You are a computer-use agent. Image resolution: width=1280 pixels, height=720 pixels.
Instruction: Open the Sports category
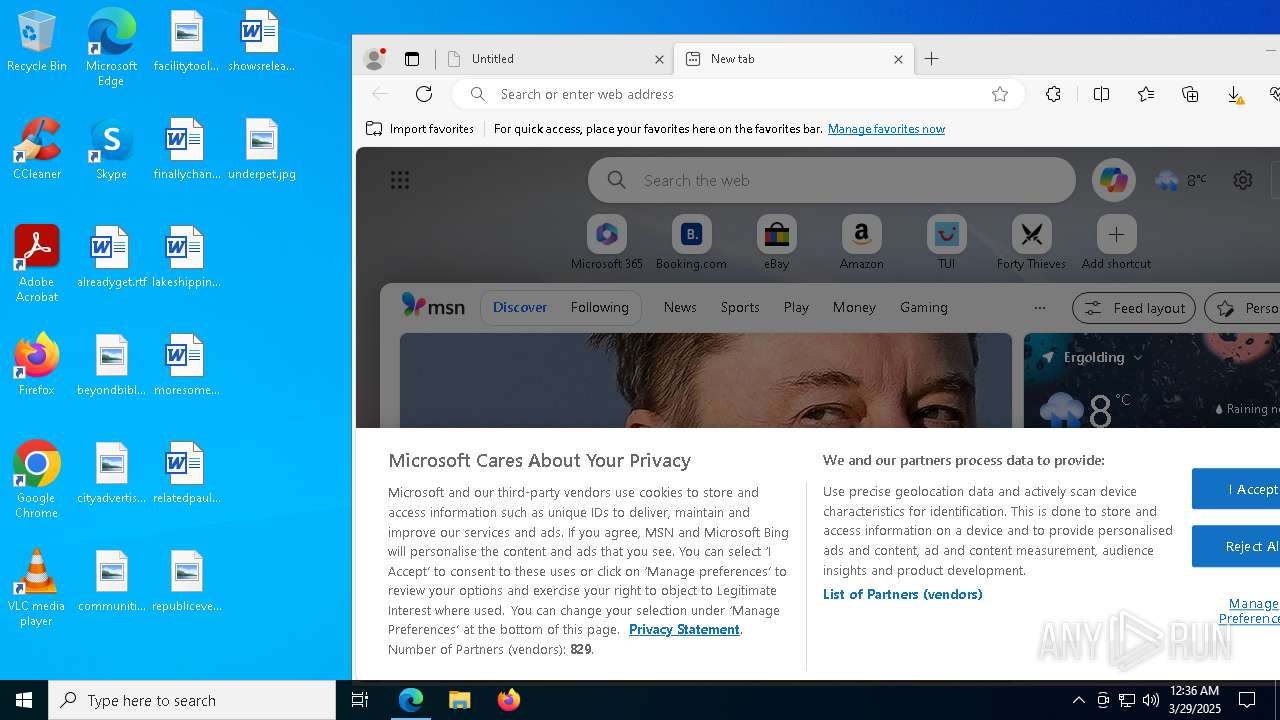[x=740, y=308]
